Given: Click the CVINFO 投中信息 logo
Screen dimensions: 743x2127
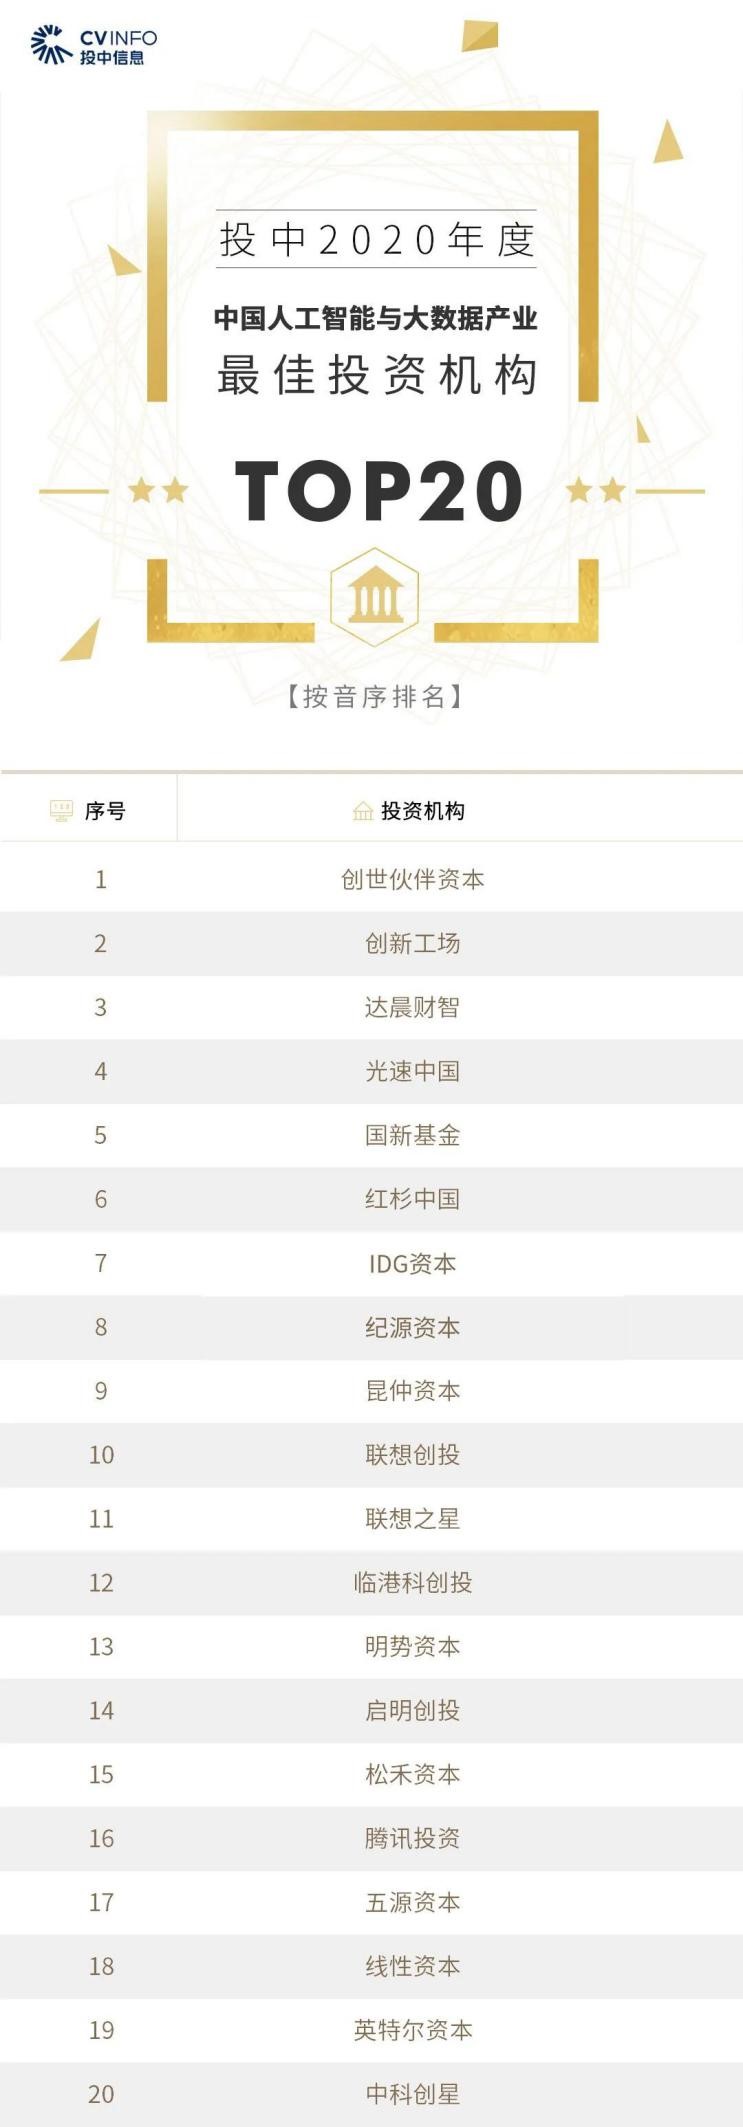Looking at the screenshot, I should 94,45.
